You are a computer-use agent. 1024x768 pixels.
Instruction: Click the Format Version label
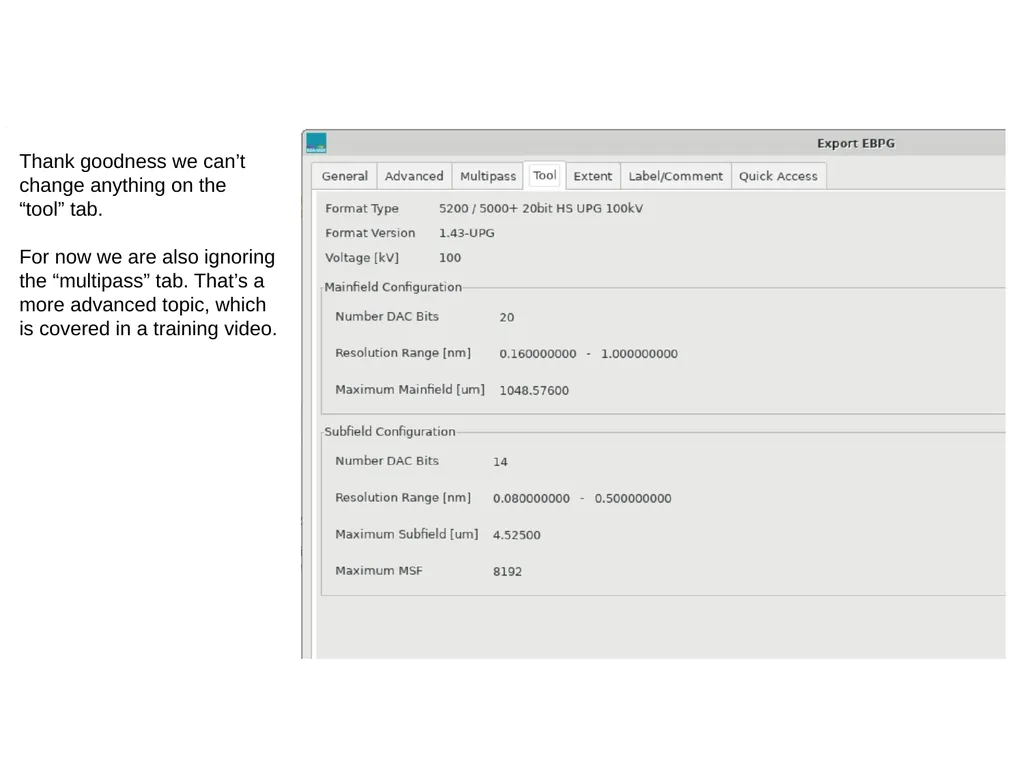coord(370,233)
